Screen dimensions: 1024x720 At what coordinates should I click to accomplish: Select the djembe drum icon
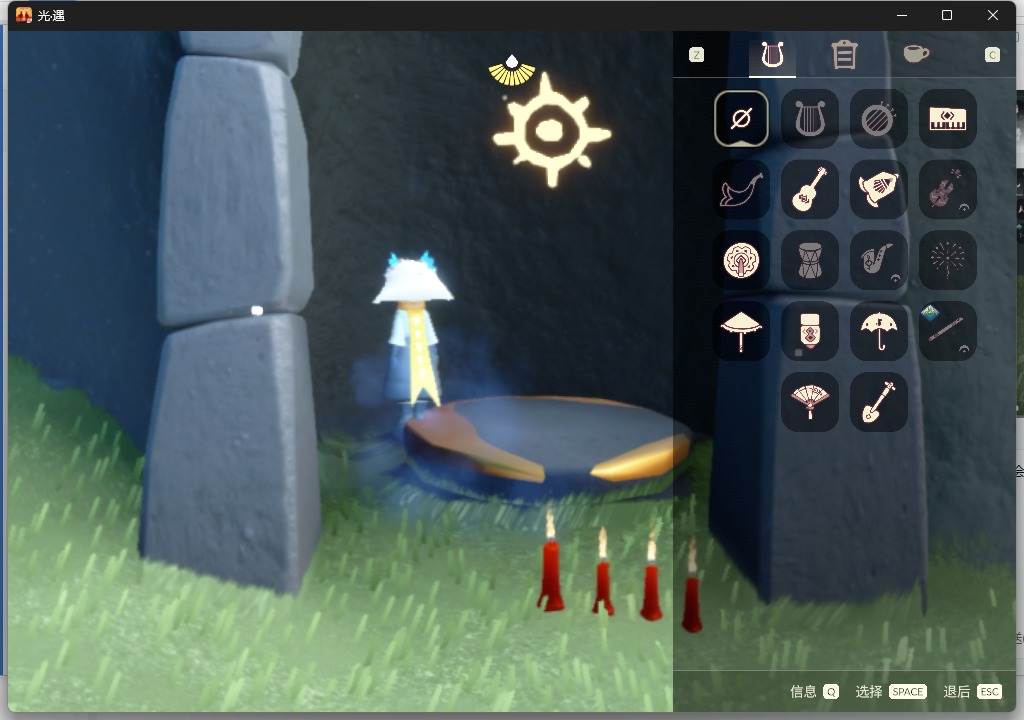[810, 260]
